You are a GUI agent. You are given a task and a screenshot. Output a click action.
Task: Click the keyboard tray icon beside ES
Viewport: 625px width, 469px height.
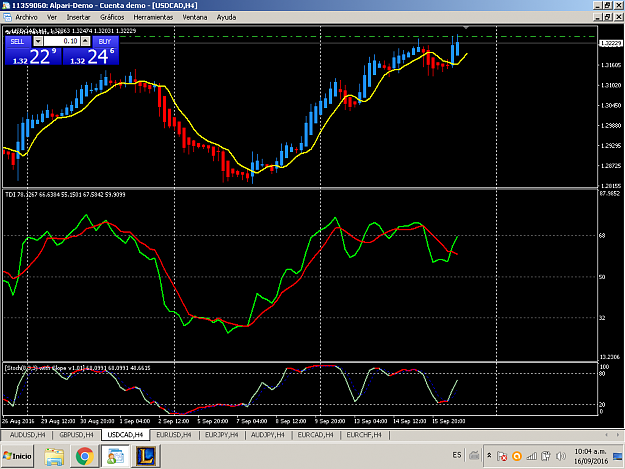pos(474,455)
